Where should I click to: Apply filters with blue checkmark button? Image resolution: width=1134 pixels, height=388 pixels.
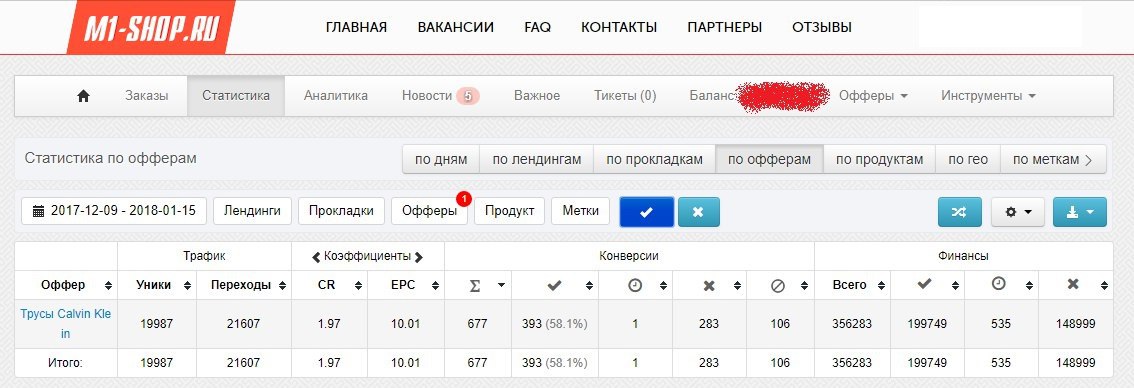point(647,211)
